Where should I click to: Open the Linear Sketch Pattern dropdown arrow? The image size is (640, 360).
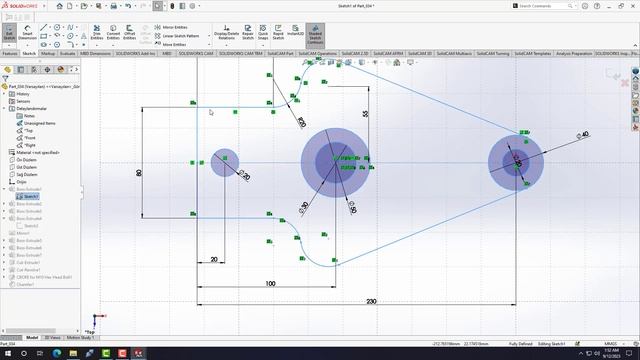tap(209, 36)
